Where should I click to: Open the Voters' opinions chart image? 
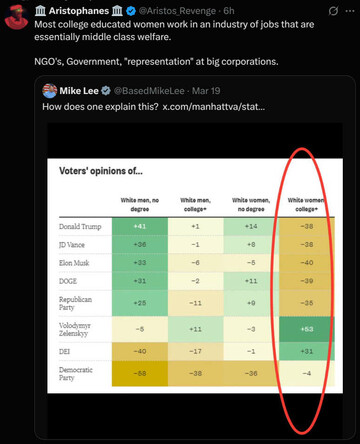(195, 276)
